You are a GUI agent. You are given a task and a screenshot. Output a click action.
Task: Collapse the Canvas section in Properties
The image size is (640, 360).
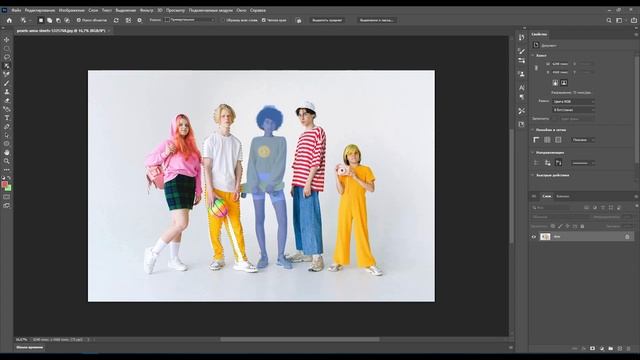(533, 55)
